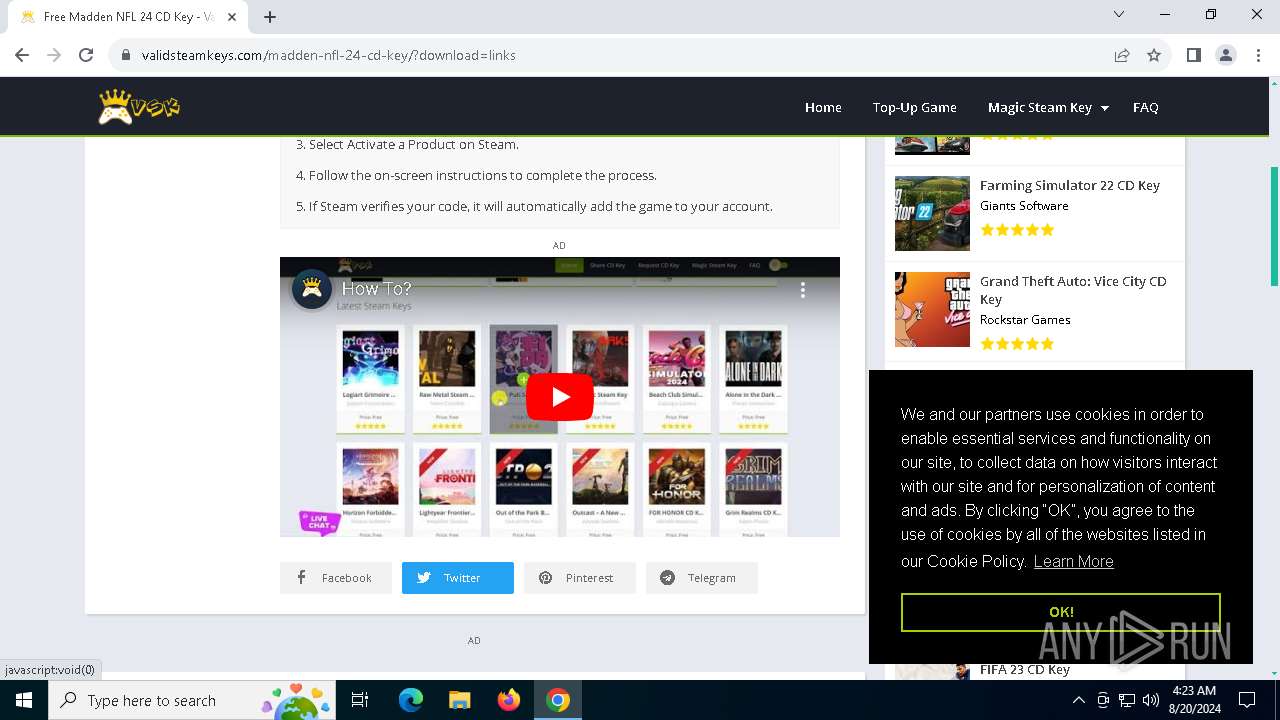Play the How To YouTube video
The height and width of the screenshot is (720, 1280).
click(560, 397)
